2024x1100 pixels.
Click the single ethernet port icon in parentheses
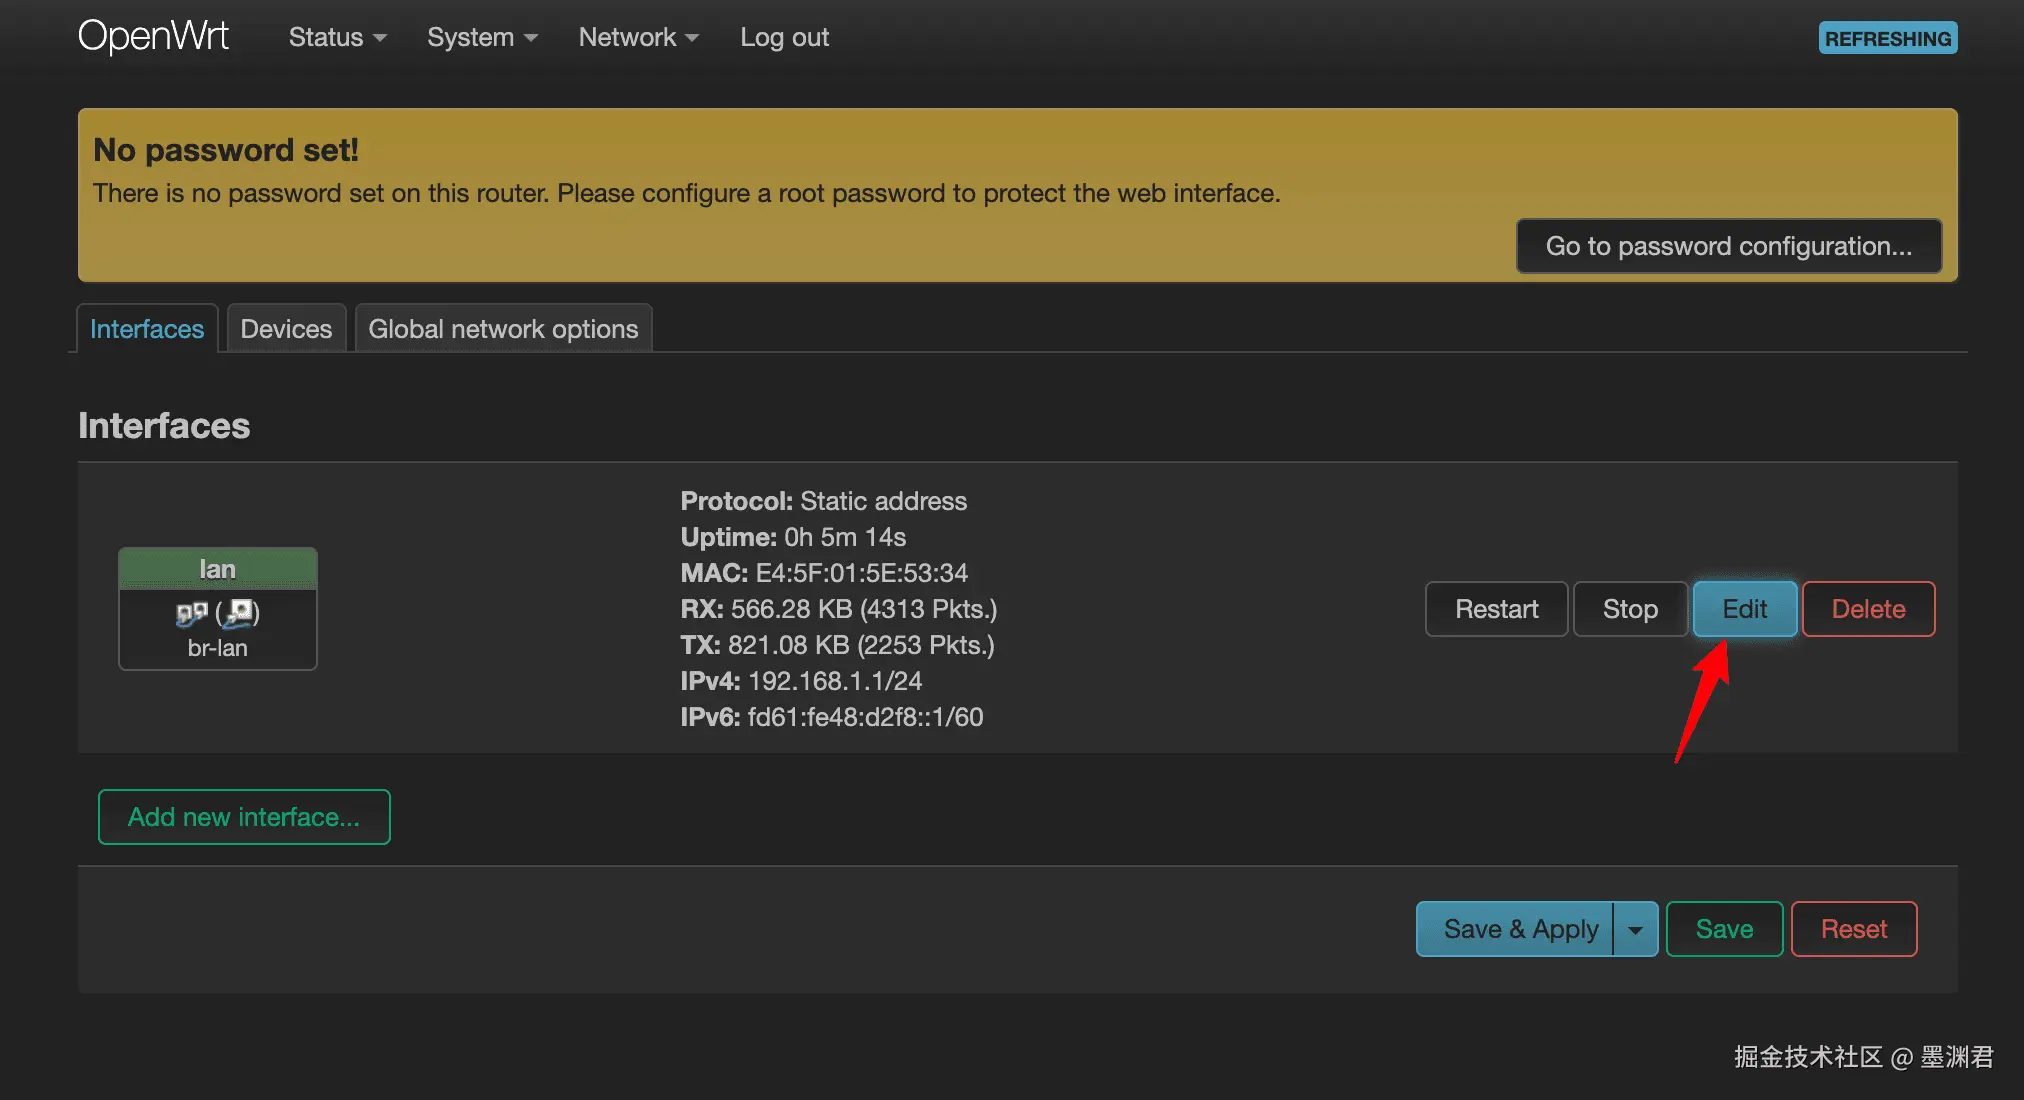coord(239,612)
